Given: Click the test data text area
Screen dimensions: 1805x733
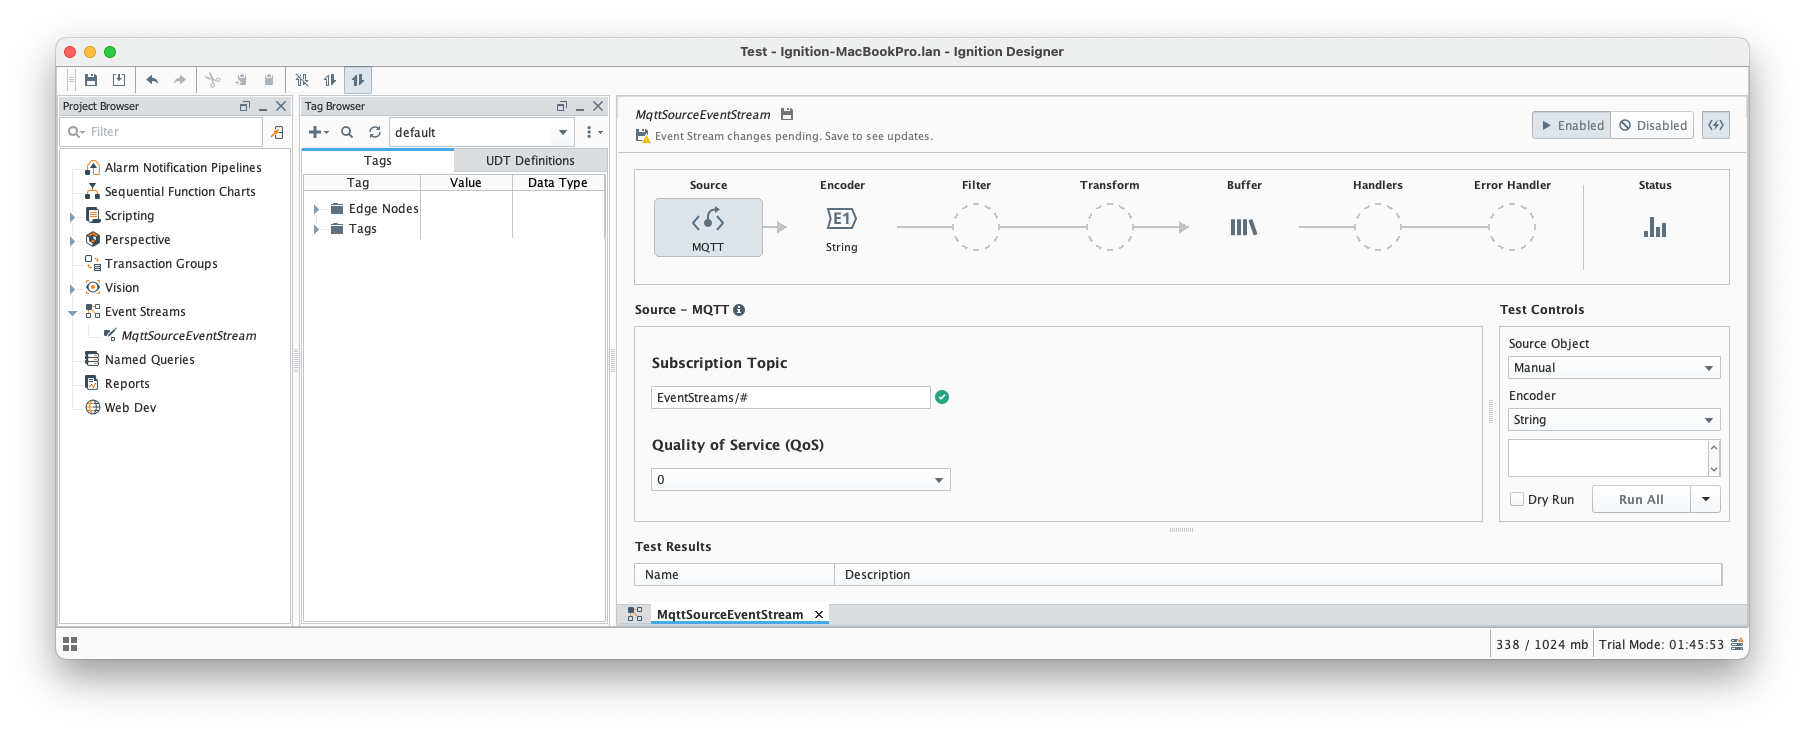Looking at the screenshot, I should point(1607,458).
